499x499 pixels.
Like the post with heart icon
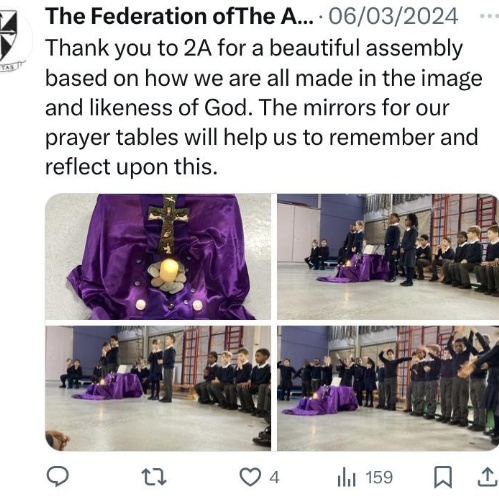pyautogui.click(x=250, y=477)
